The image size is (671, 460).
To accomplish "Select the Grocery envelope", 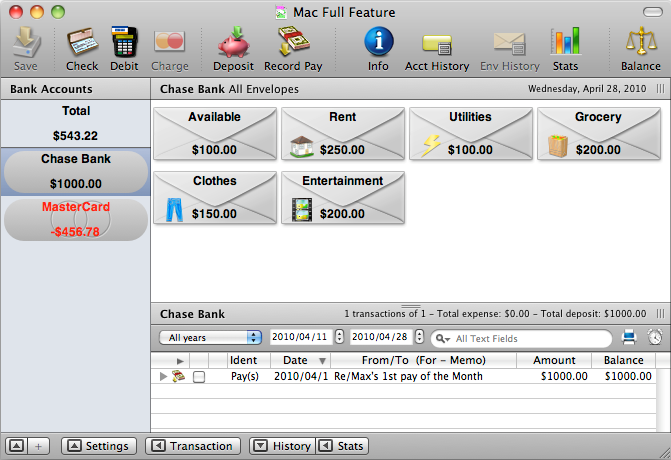I will [598, 135].
